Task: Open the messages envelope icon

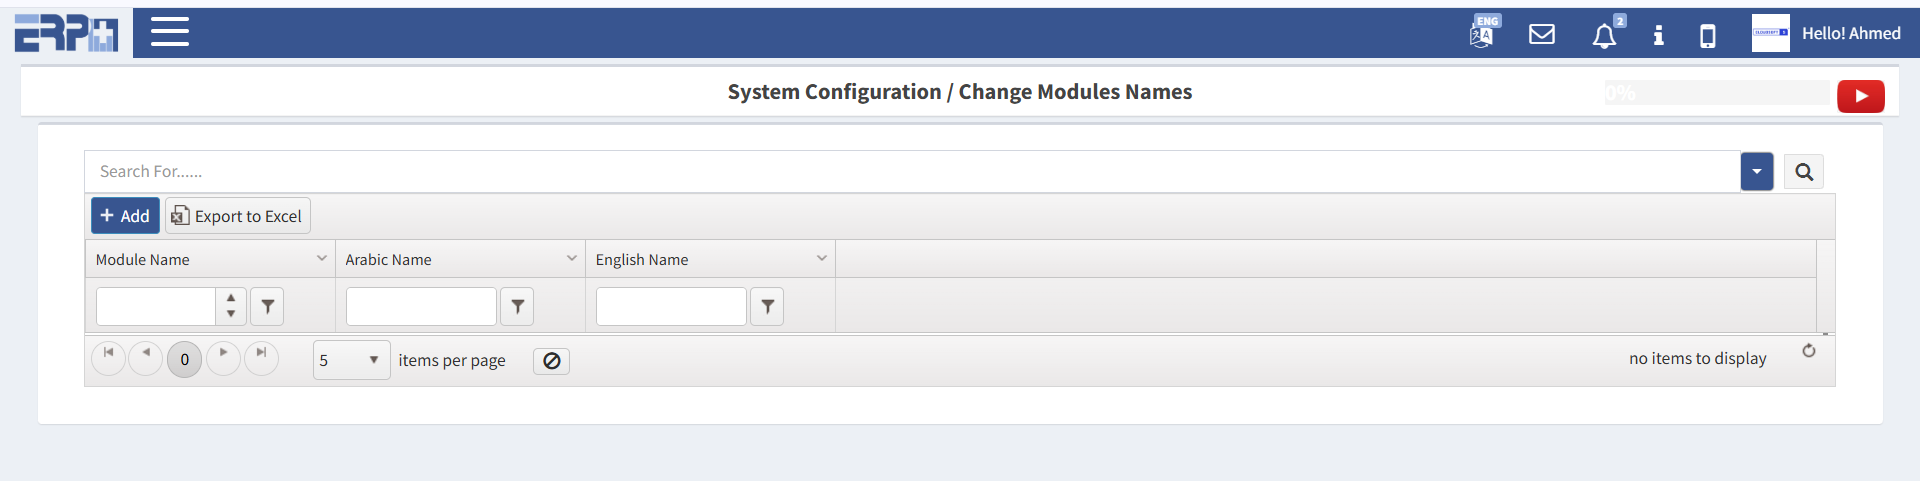Action: point(1542,34)
